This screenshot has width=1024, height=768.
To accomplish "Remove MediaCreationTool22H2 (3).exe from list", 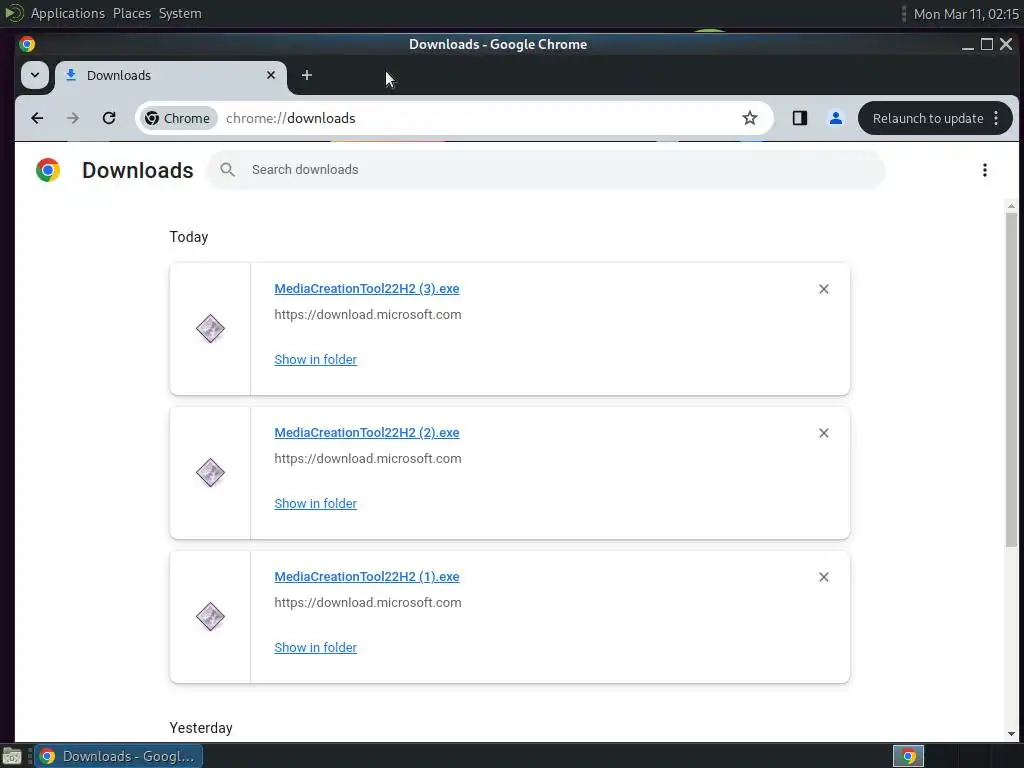I will [x=824, y=289].
